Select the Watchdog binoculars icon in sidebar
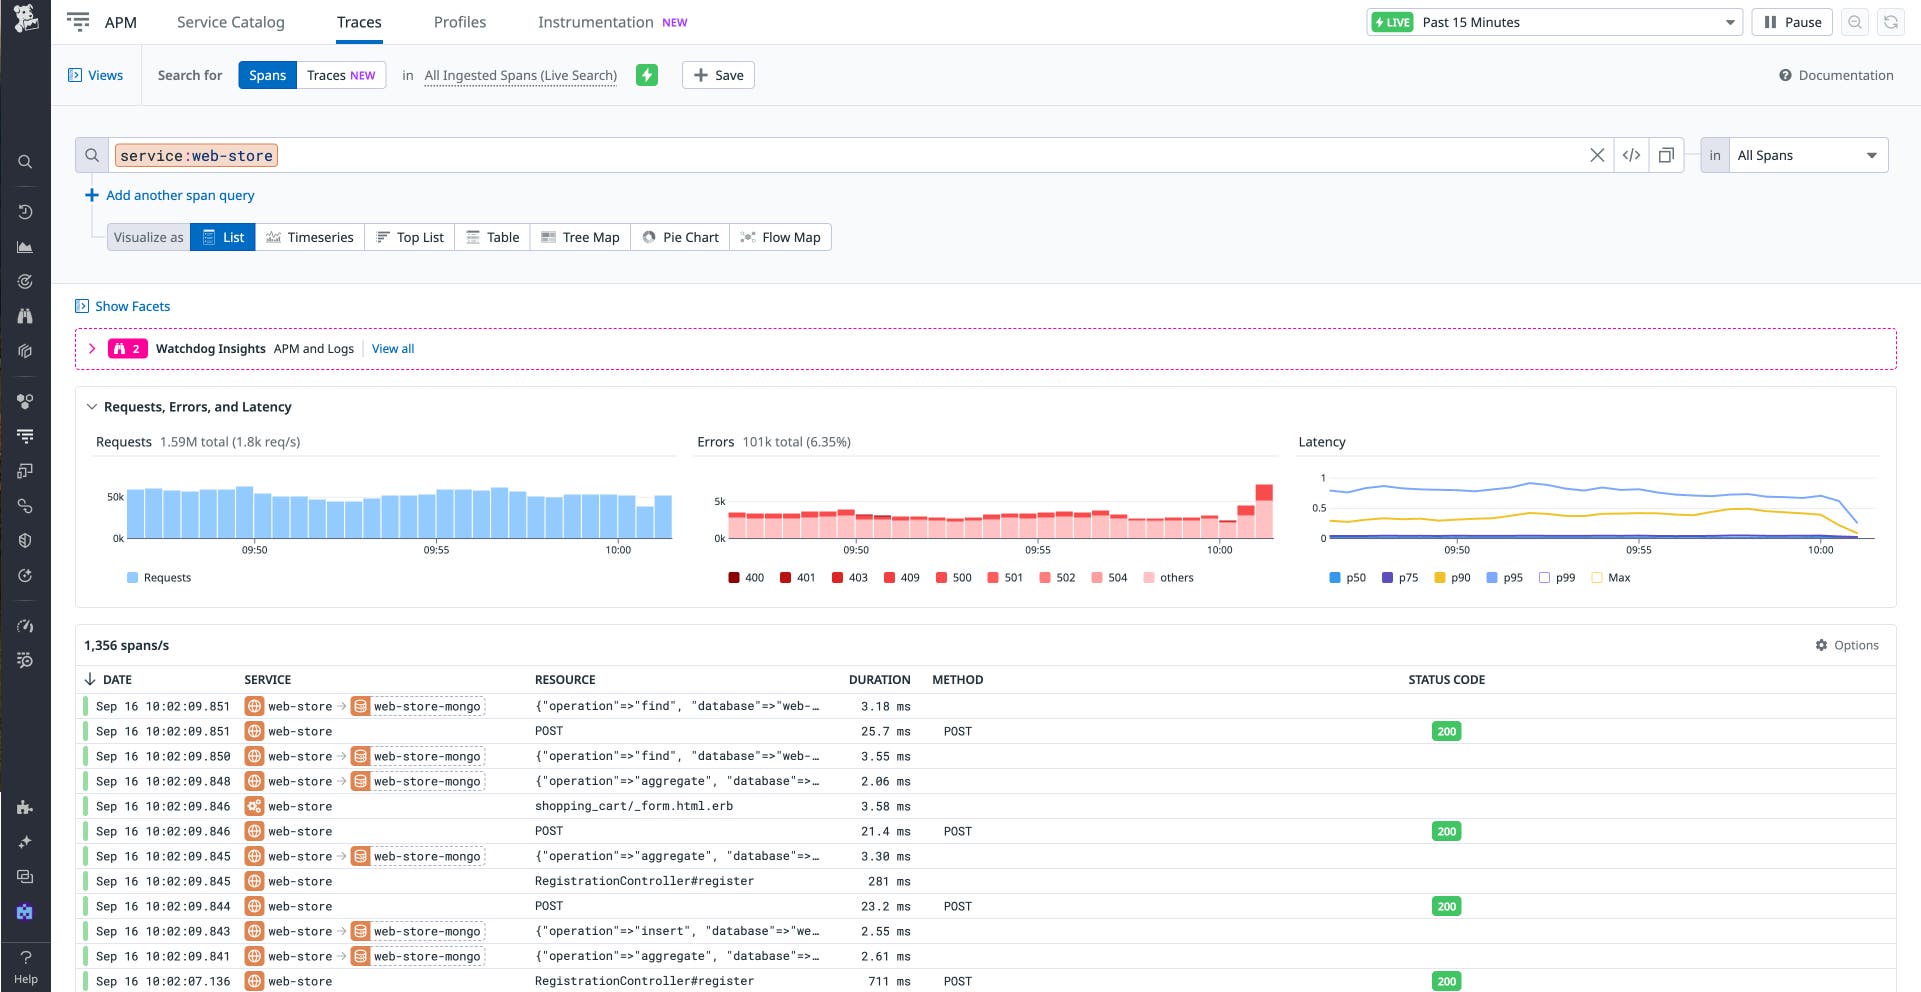The width and height of the screenshot is (1921, 992). tap(25, 316)
